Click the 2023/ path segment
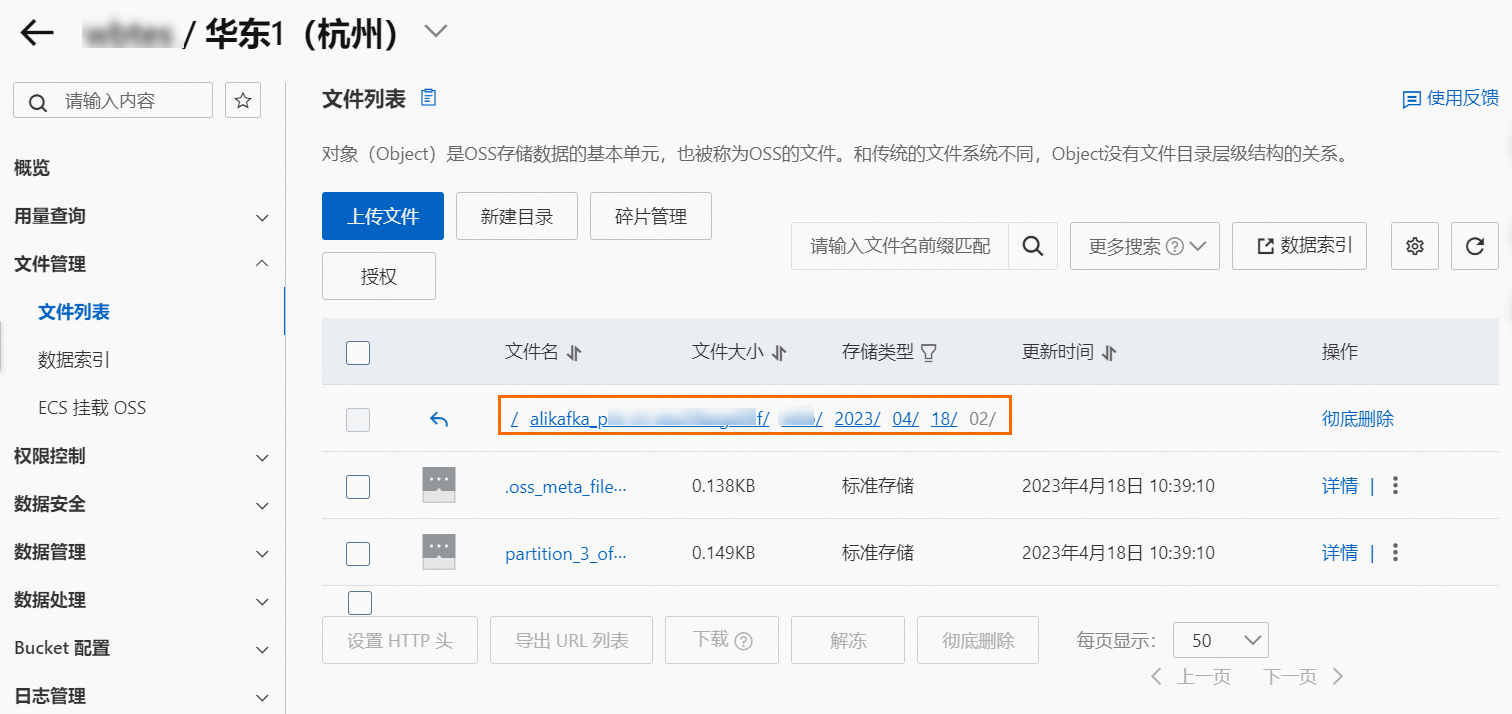 click(x=857, y=419)
